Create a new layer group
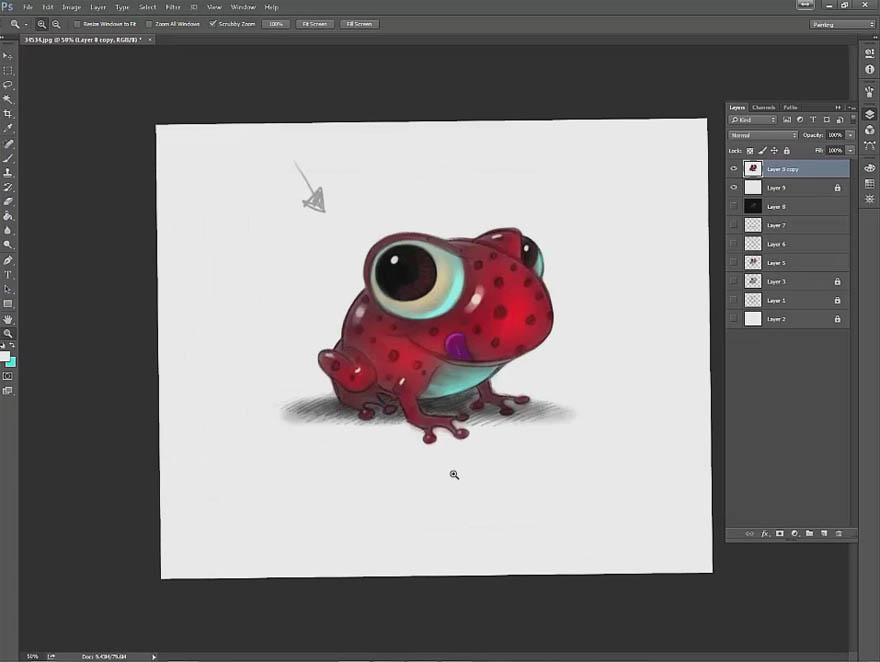The height and width of the screenshot is (662, 880). coord(809,534)
